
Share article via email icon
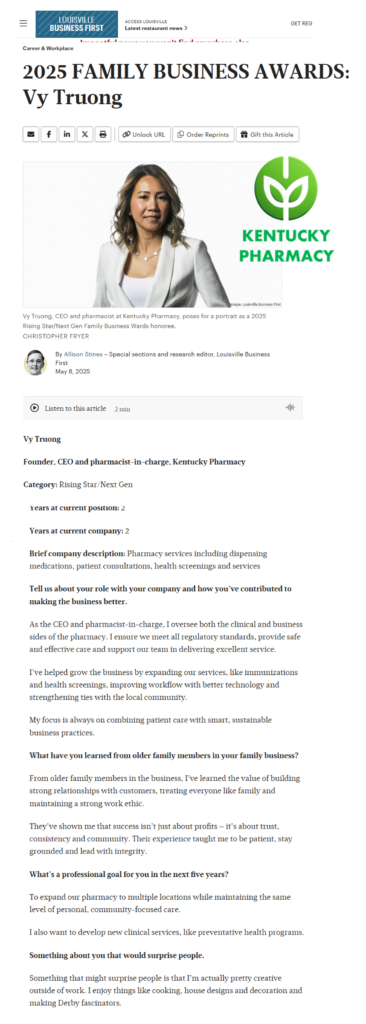[x=31, y=134]
